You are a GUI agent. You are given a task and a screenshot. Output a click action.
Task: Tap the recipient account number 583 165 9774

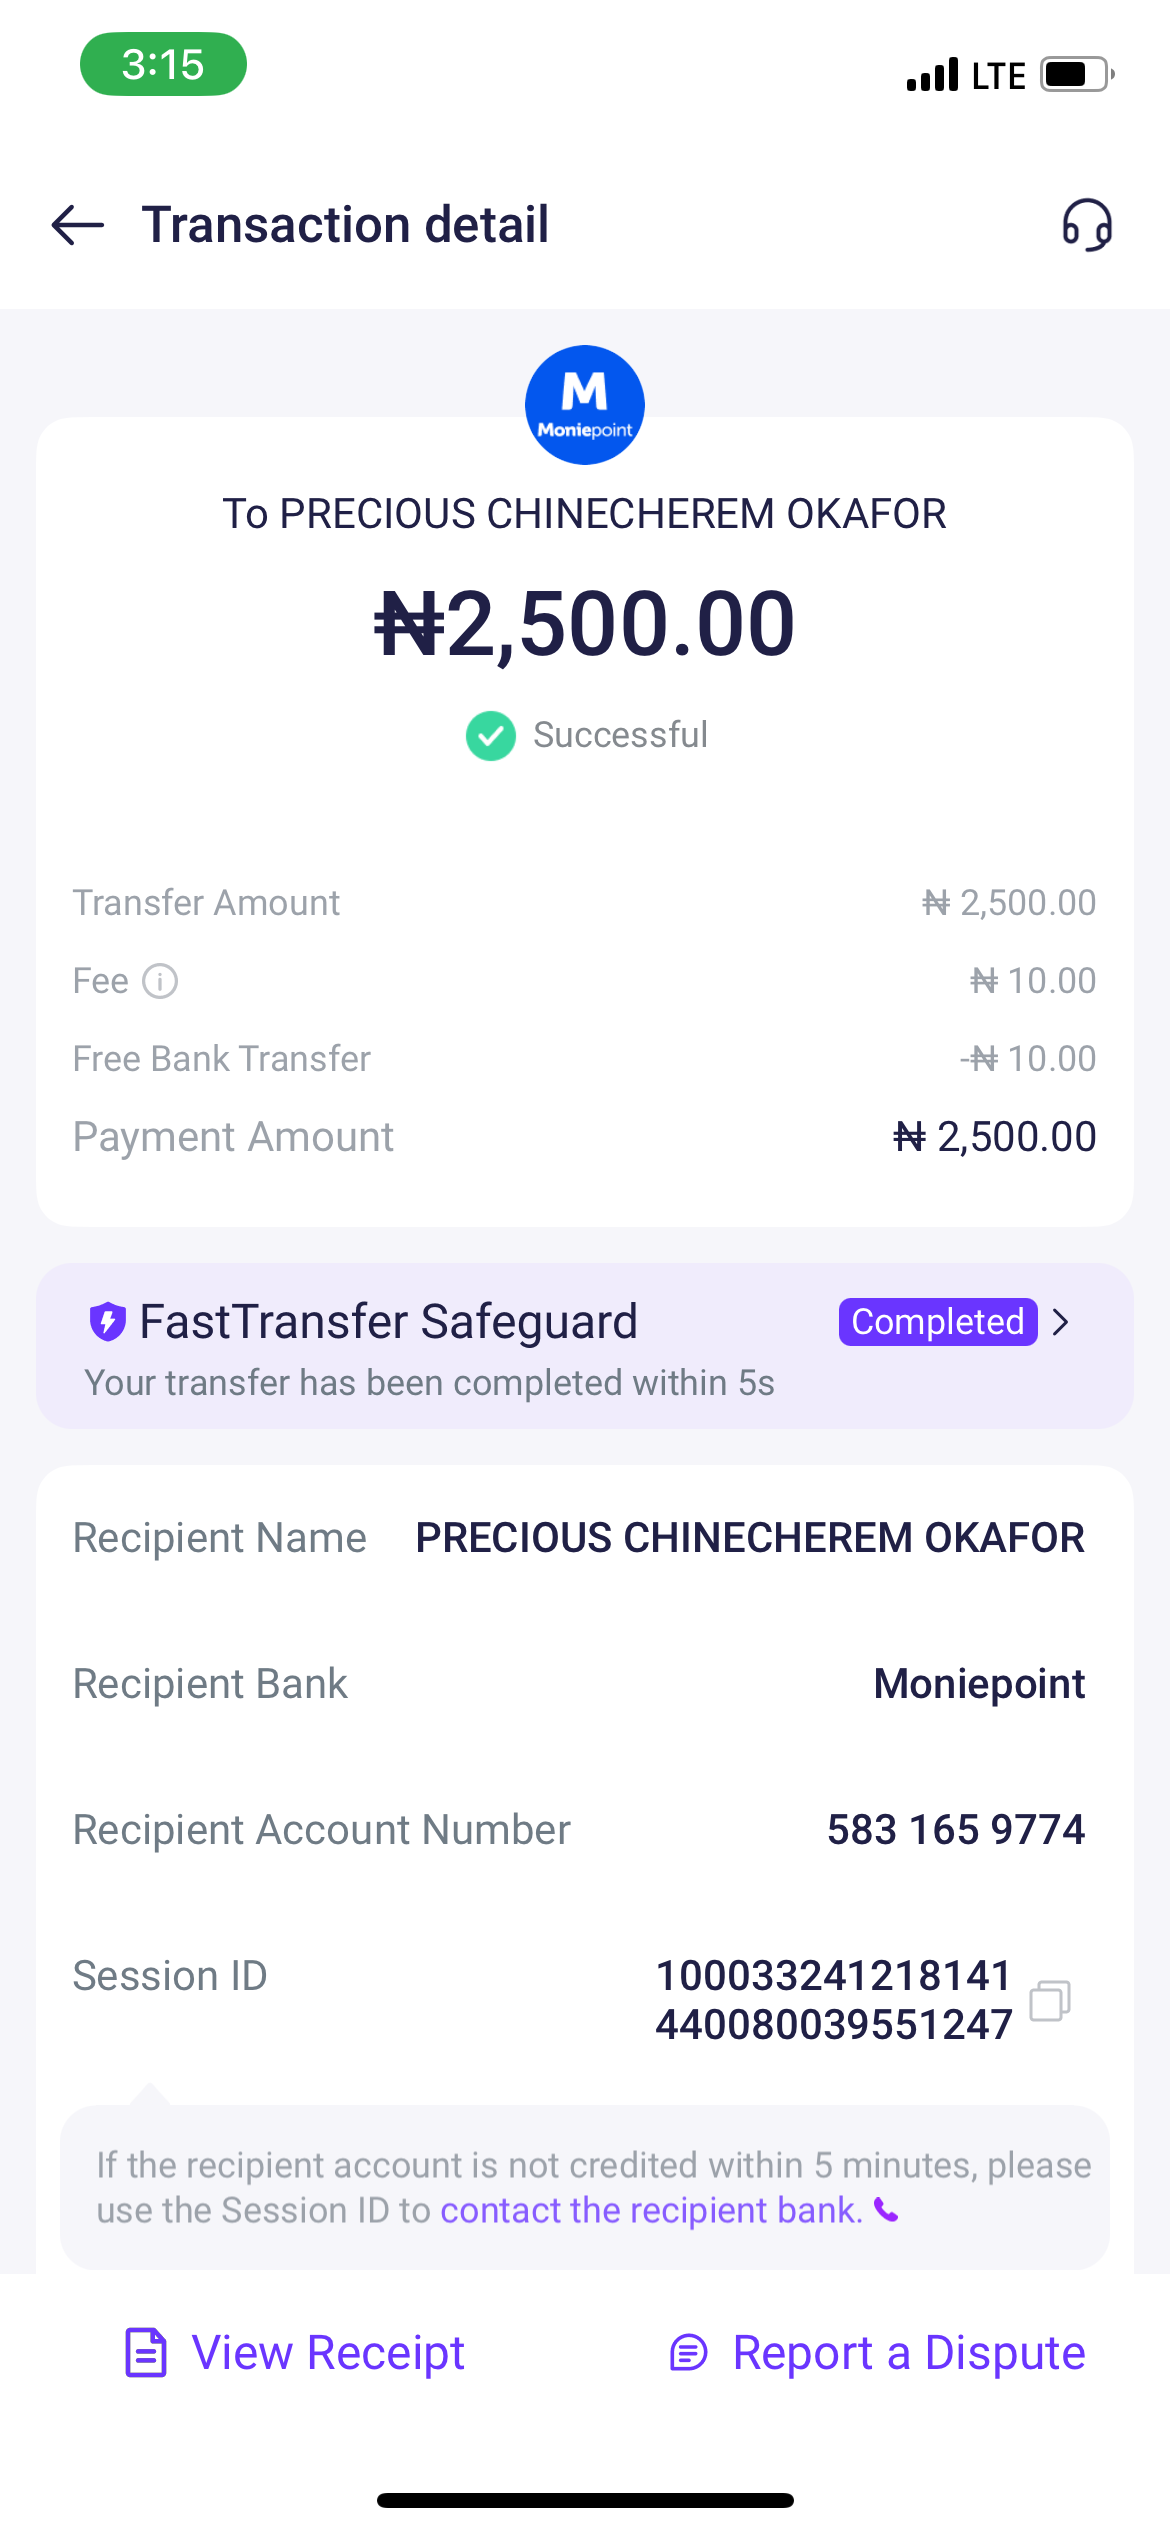click(955, 1830)
